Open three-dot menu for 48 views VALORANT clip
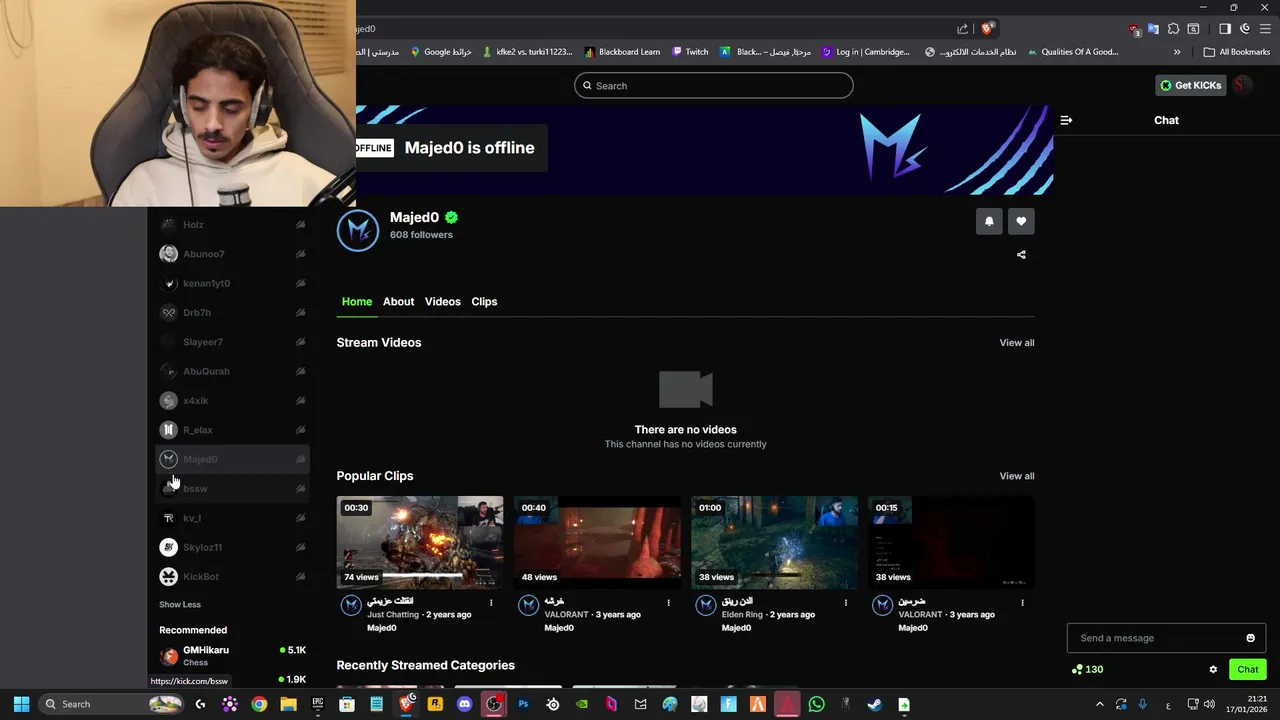 pos(669,603)
